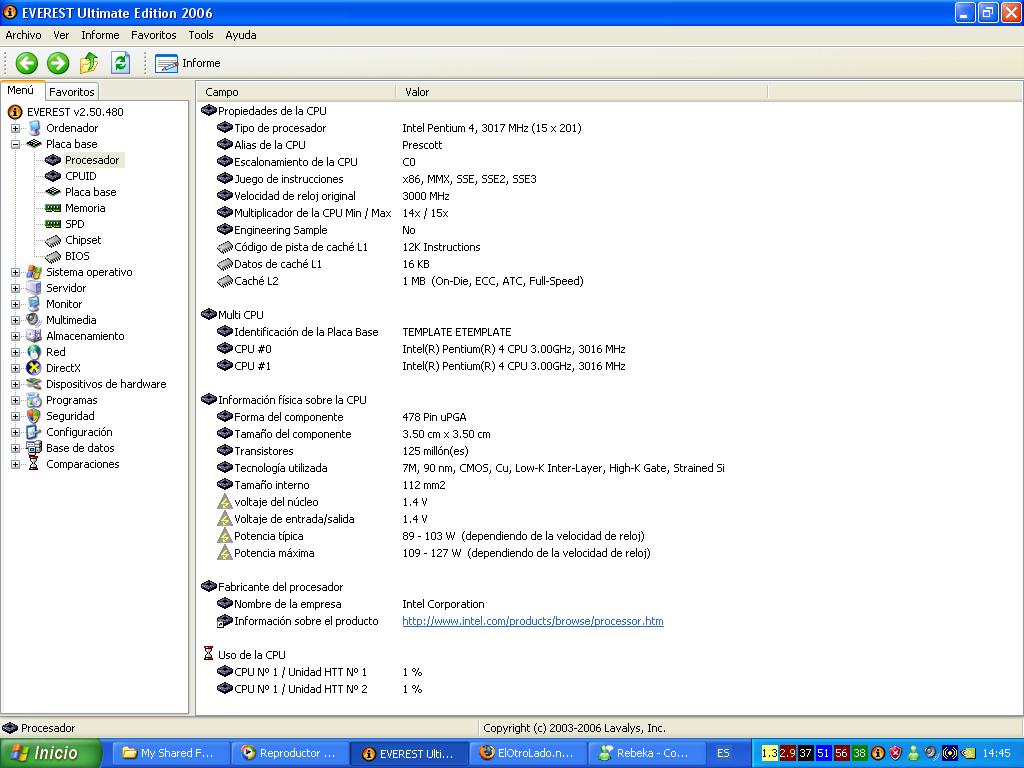Select the Transistores row

pyautogui.click(x=343, y=451)
